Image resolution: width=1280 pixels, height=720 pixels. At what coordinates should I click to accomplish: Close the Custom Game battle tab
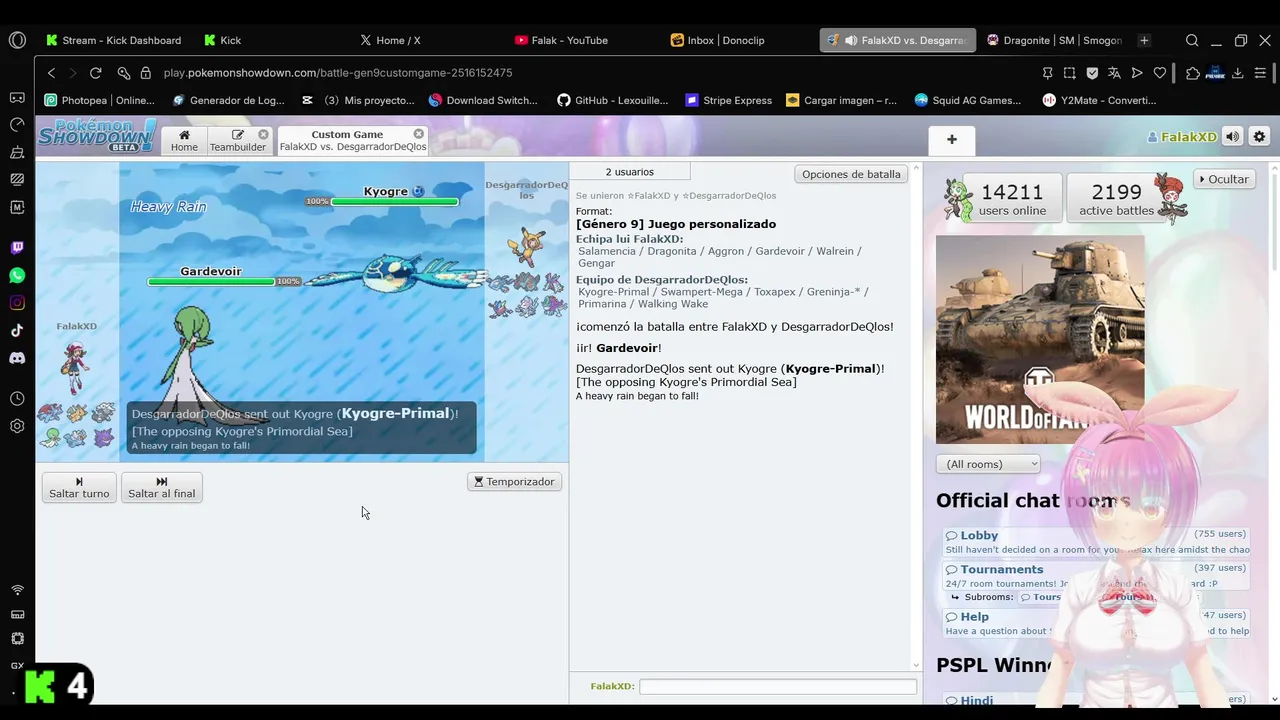coord(419,134)
